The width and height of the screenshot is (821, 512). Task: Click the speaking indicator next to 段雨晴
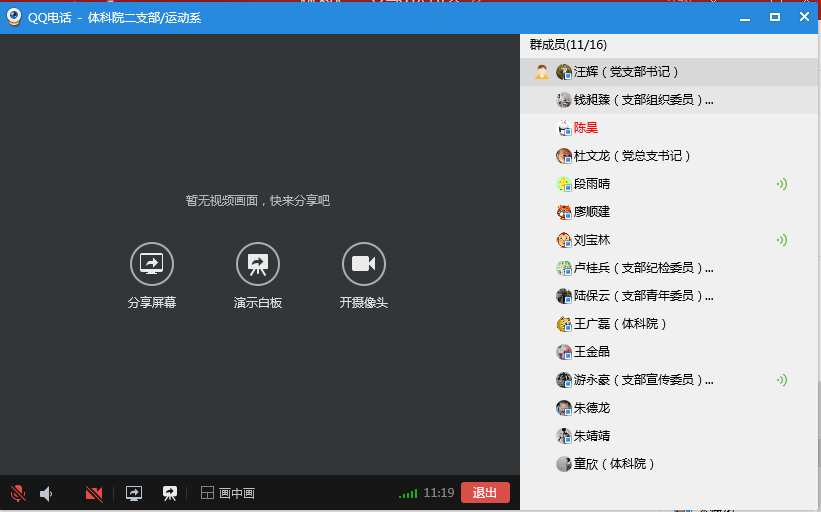click(x=782, y=184)
